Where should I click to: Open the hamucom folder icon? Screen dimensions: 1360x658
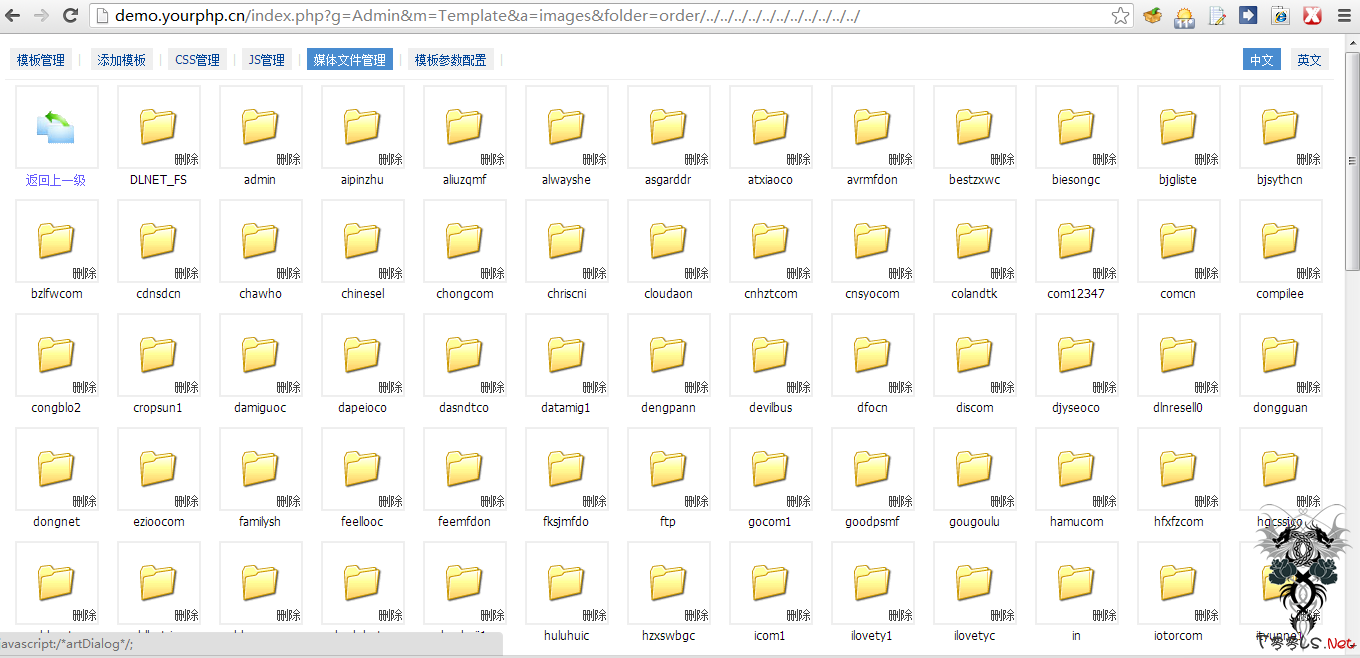[x=1076, y=468]
